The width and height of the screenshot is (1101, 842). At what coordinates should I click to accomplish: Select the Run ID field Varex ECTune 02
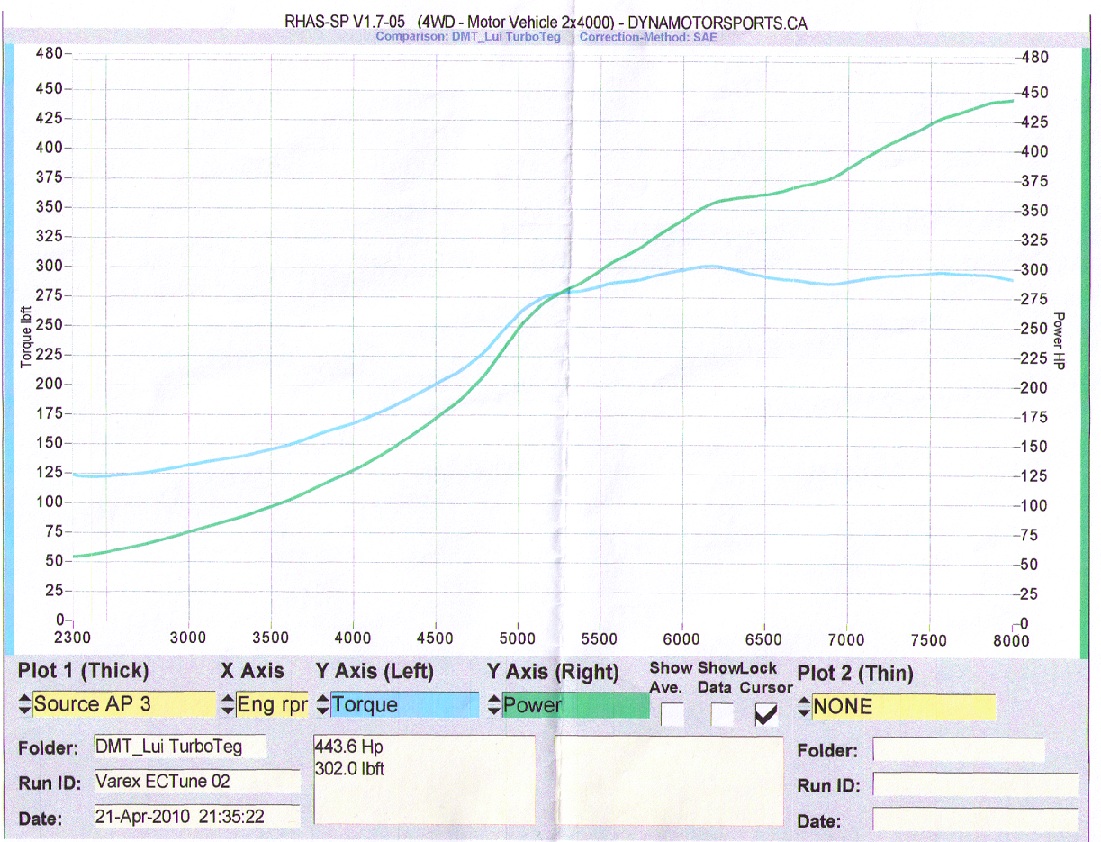pyautogui.click(x=196, y=781)
